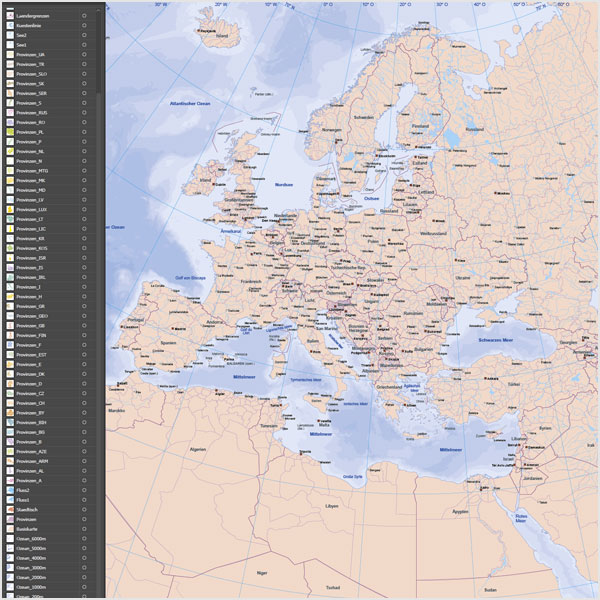Select the Provinzen_FIN layer name
The image size is (600, 600).
click(31, 335)
